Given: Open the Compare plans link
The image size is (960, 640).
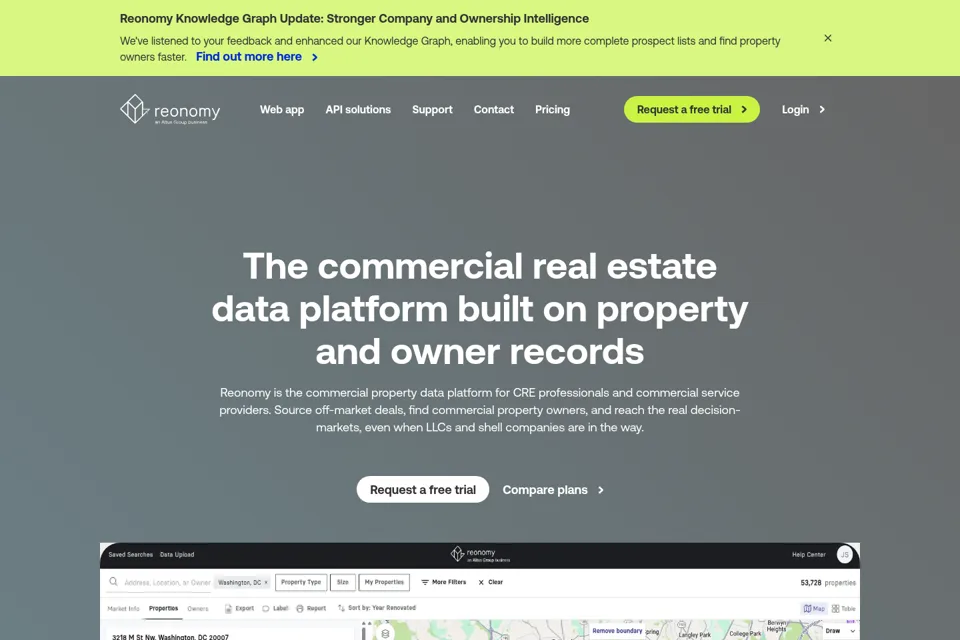Looking at the screenshot, I should 545,490.
